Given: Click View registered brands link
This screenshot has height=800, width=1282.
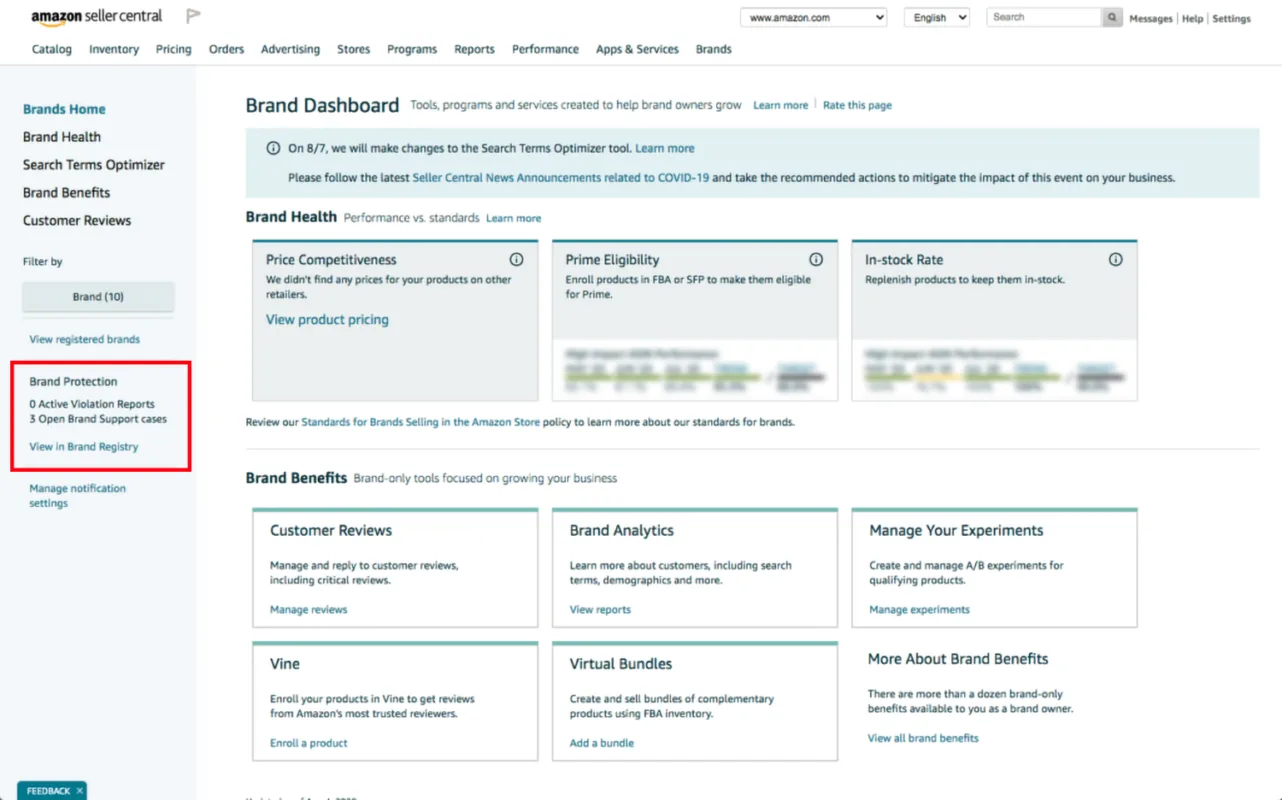Looking at the screenshot, I should 85,340.
